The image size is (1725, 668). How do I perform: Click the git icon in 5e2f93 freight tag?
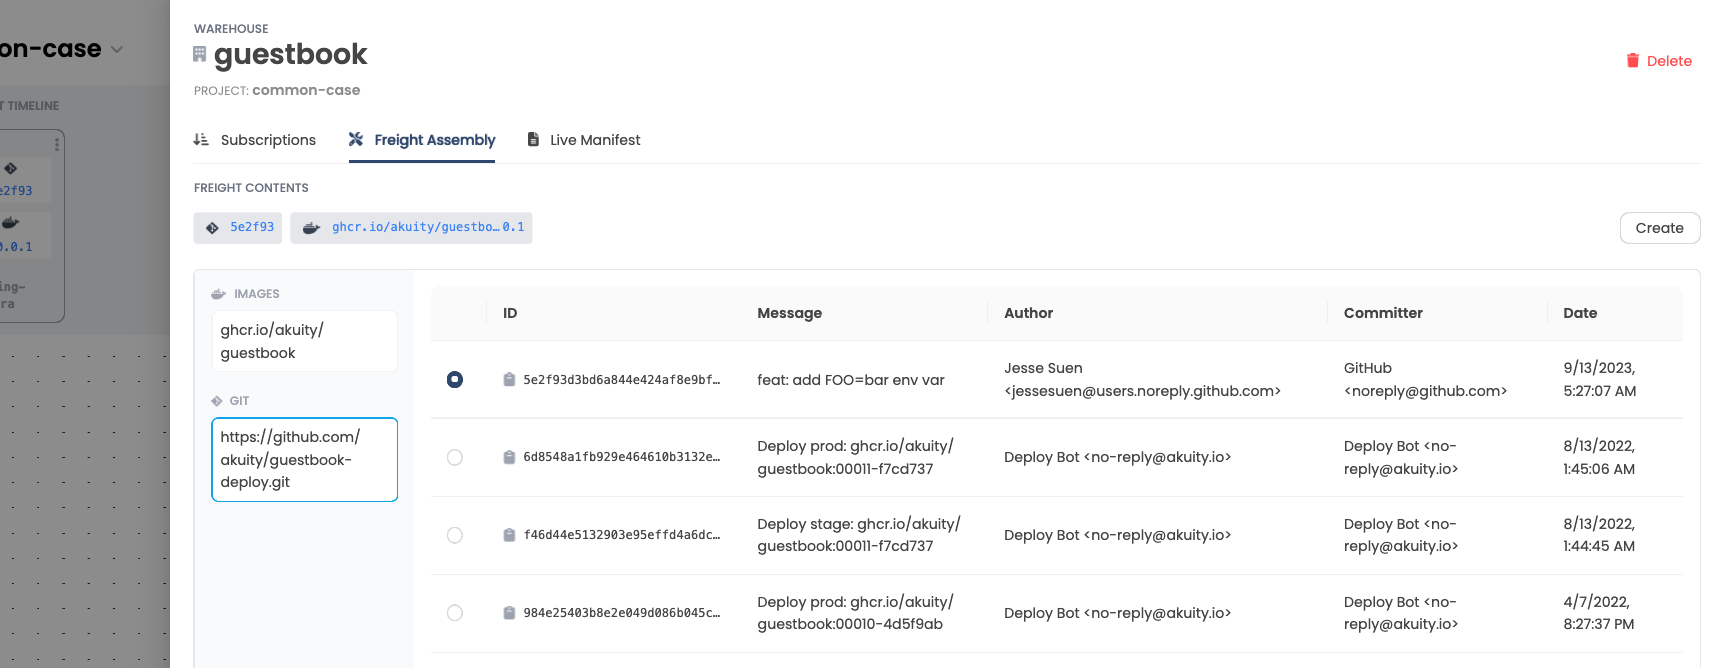[x=212, y=228]
